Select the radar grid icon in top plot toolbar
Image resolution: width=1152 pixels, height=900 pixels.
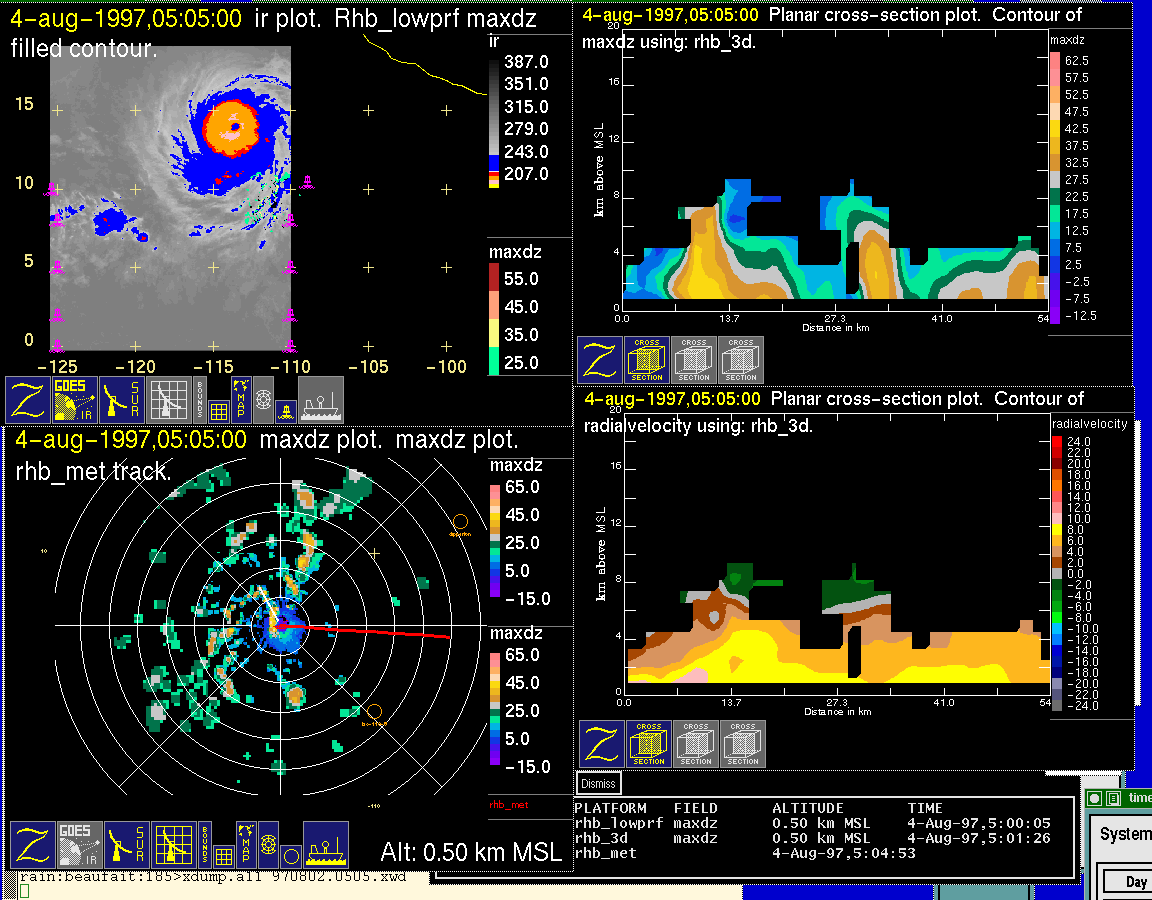tap(170, 400)
